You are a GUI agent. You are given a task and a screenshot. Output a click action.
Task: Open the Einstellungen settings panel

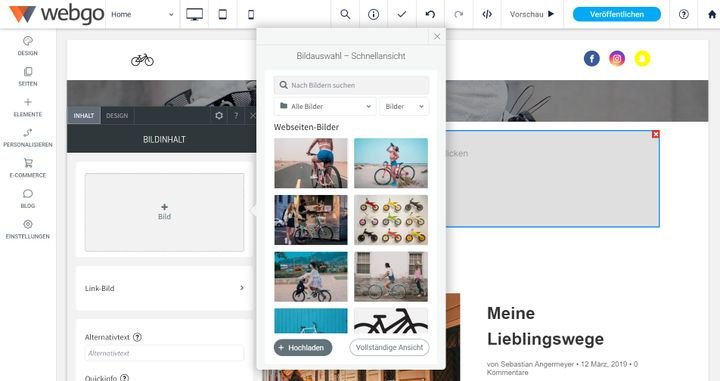(28, 230)
